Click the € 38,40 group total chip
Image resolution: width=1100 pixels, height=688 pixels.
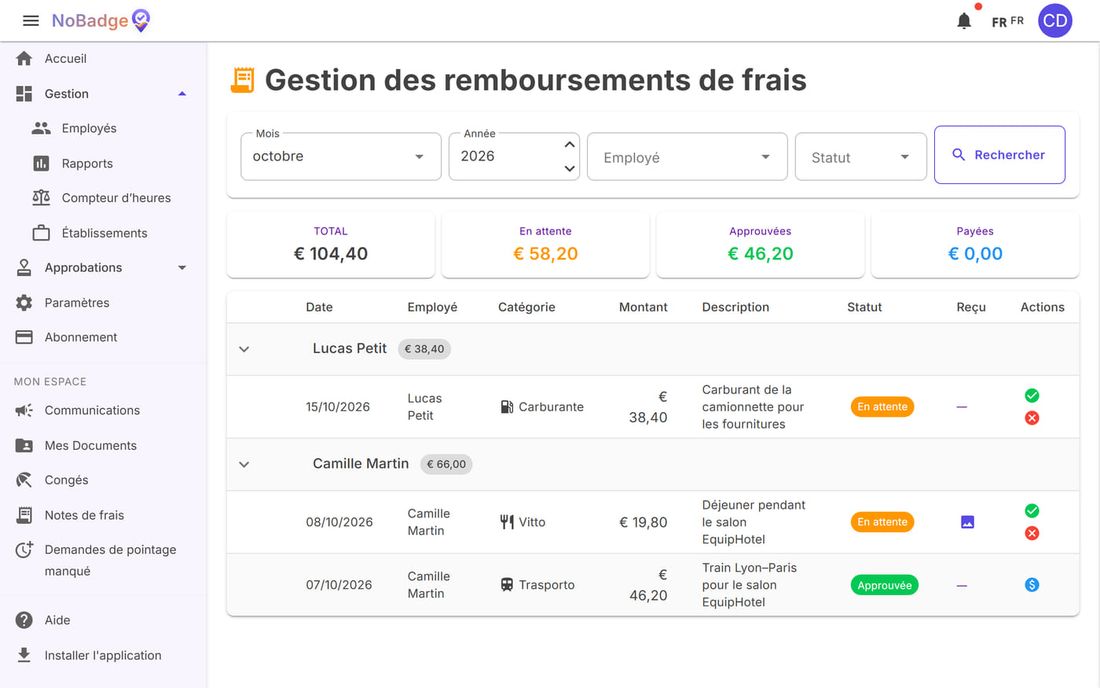(x=424, y=349)
